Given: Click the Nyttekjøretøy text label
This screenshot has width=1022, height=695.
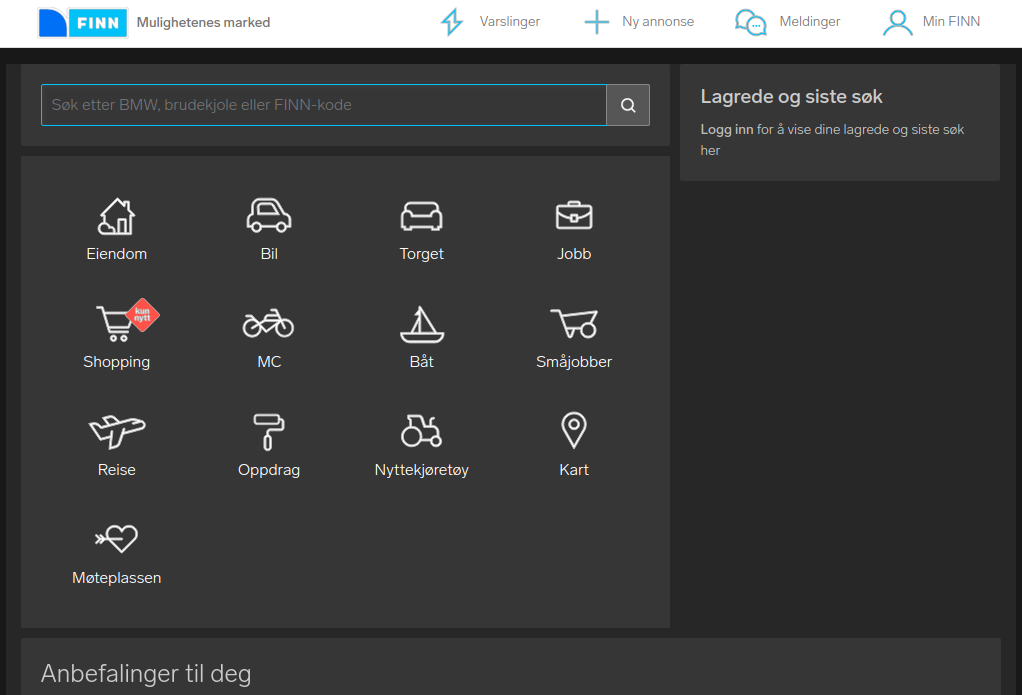Looking at the screenshot, I should 422,470.
